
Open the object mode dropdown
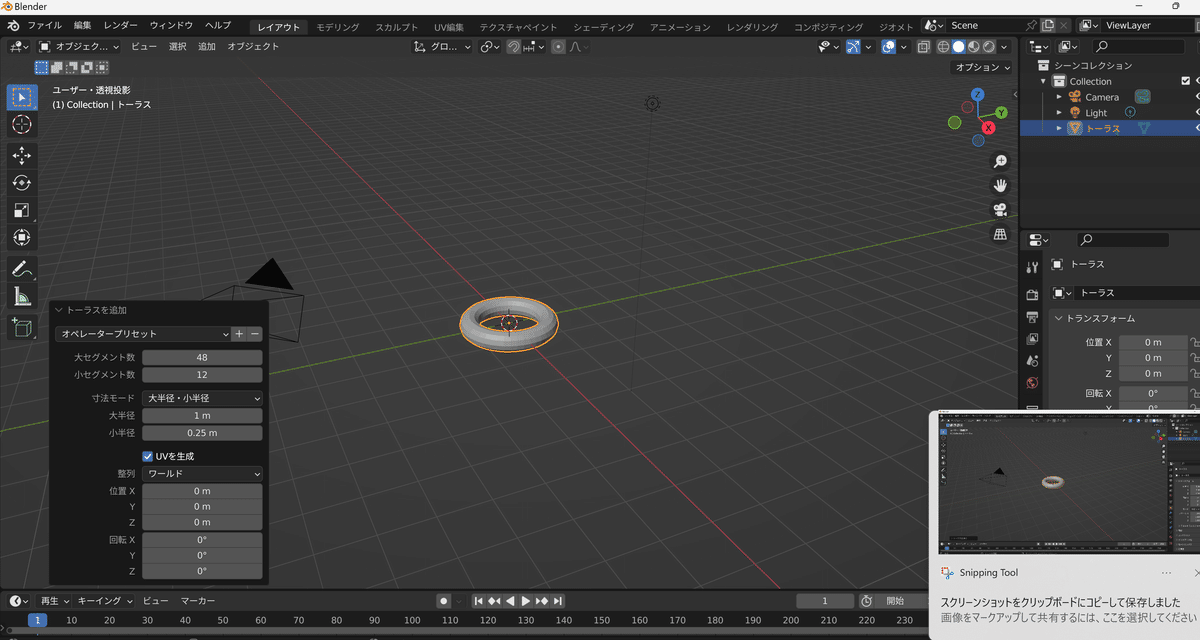tap(79, 47)
